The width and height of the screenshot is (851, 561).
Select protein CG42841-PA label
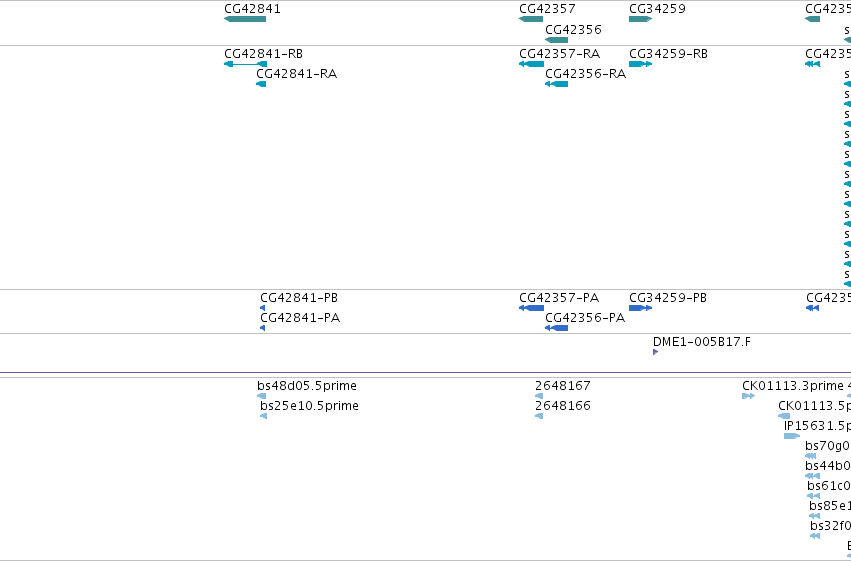point(300,318)
